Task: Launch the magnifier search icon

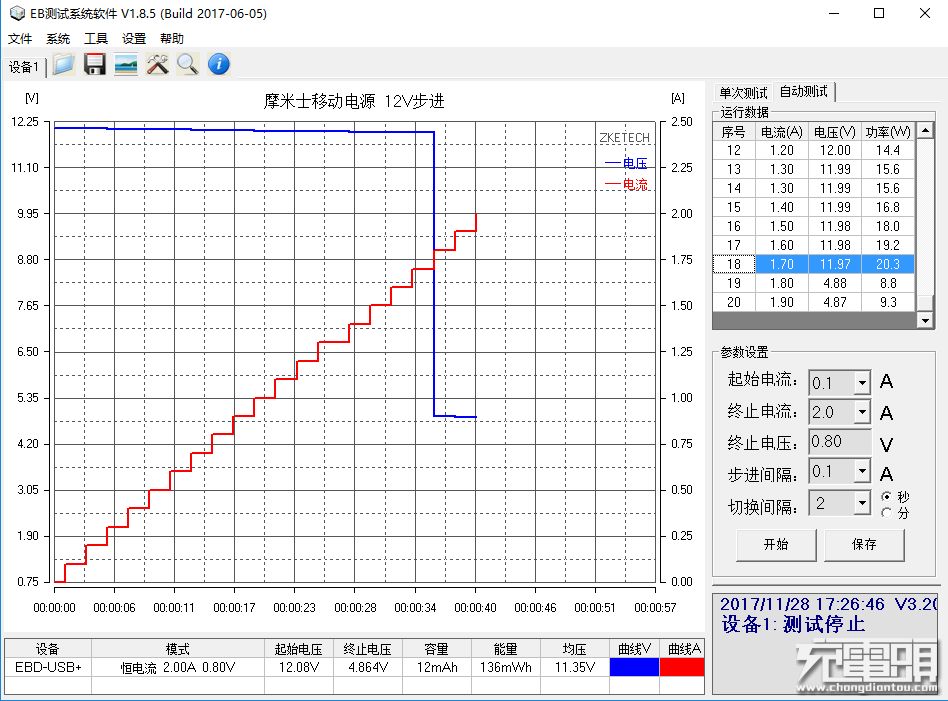Action: (x=188, y=64)
